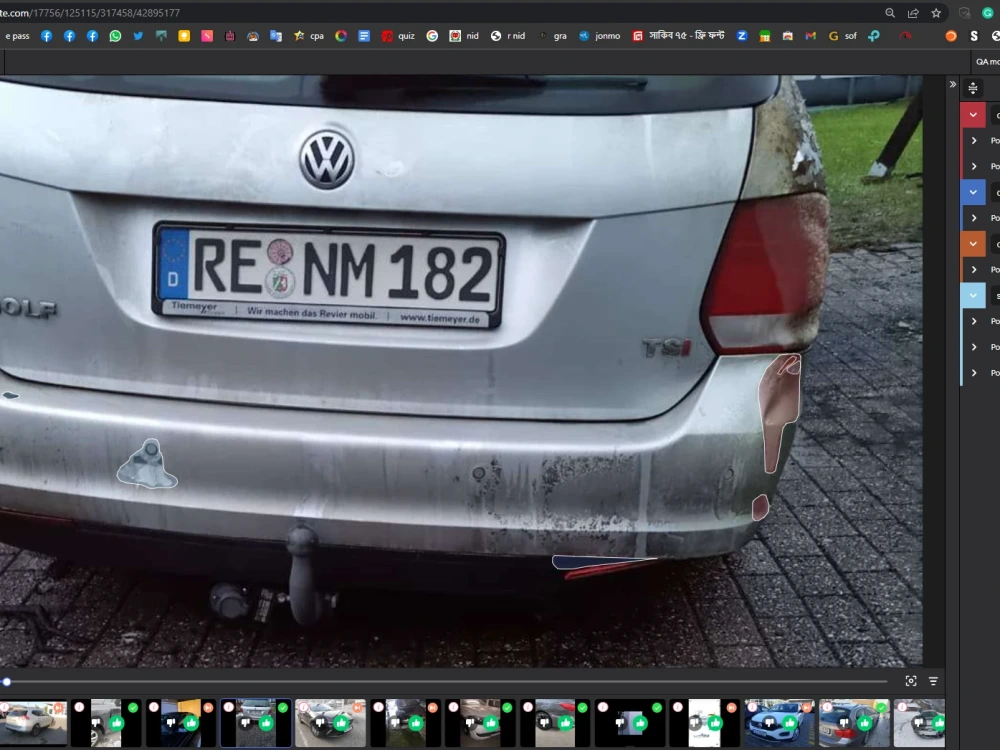
Task: Open the Bengali 'সাকিব ৭৫' font bookmark
Action: coord(679,36)
